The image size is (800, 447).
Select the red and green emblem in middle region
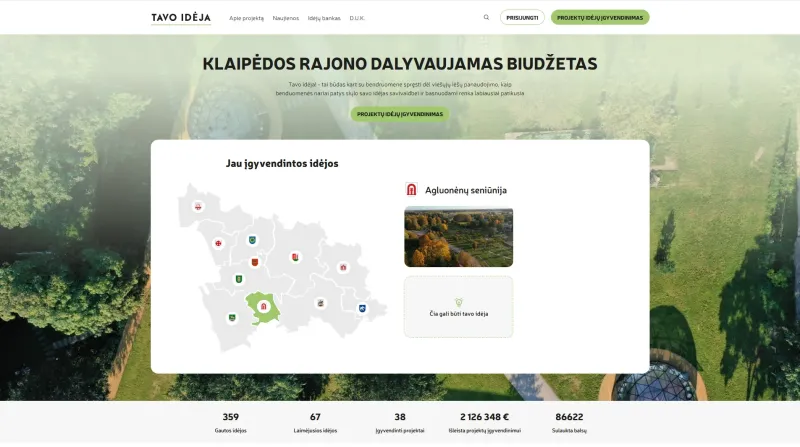pyautogui.click(x=295, y=257)
